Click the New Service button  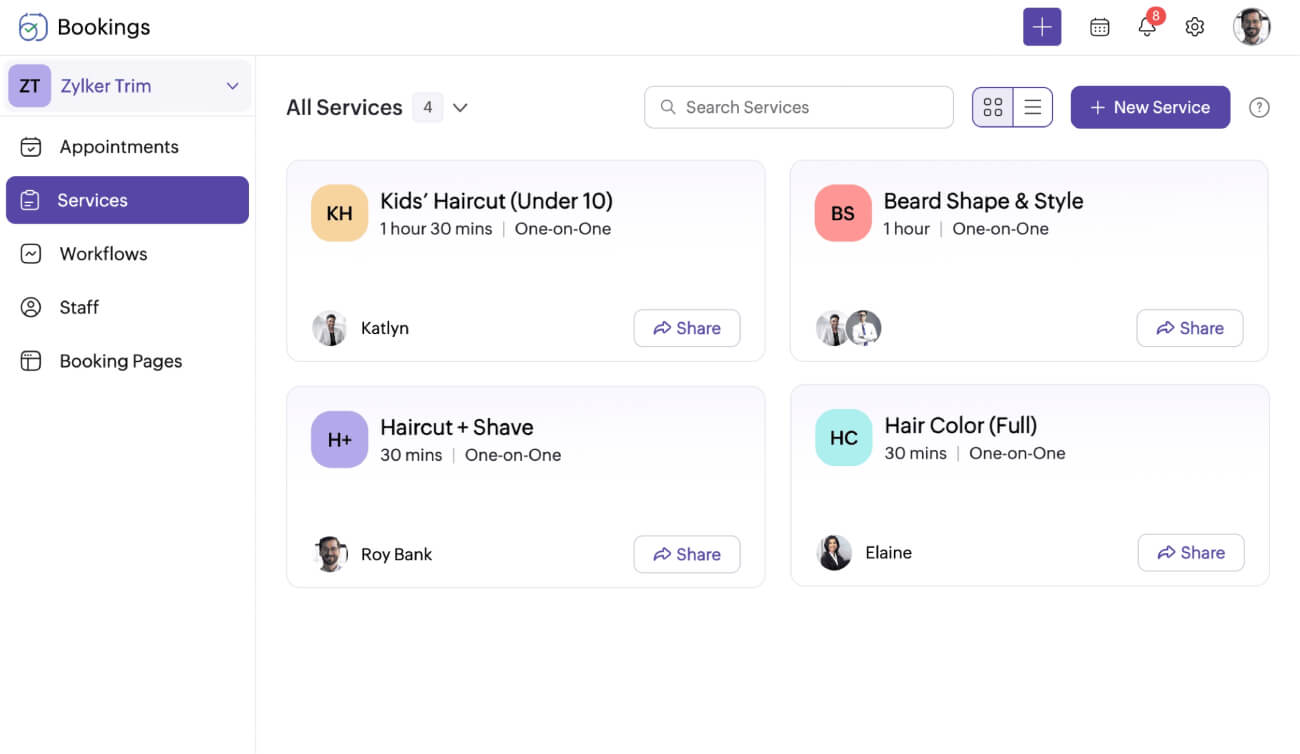[1150, 107]
